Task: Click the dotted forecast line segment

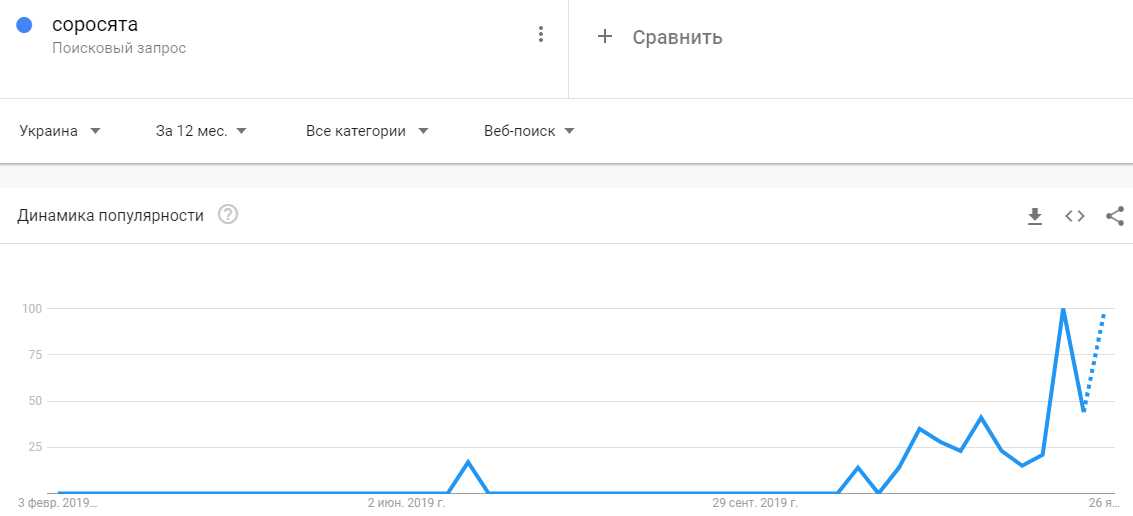Action: (x=1095, y=360)
